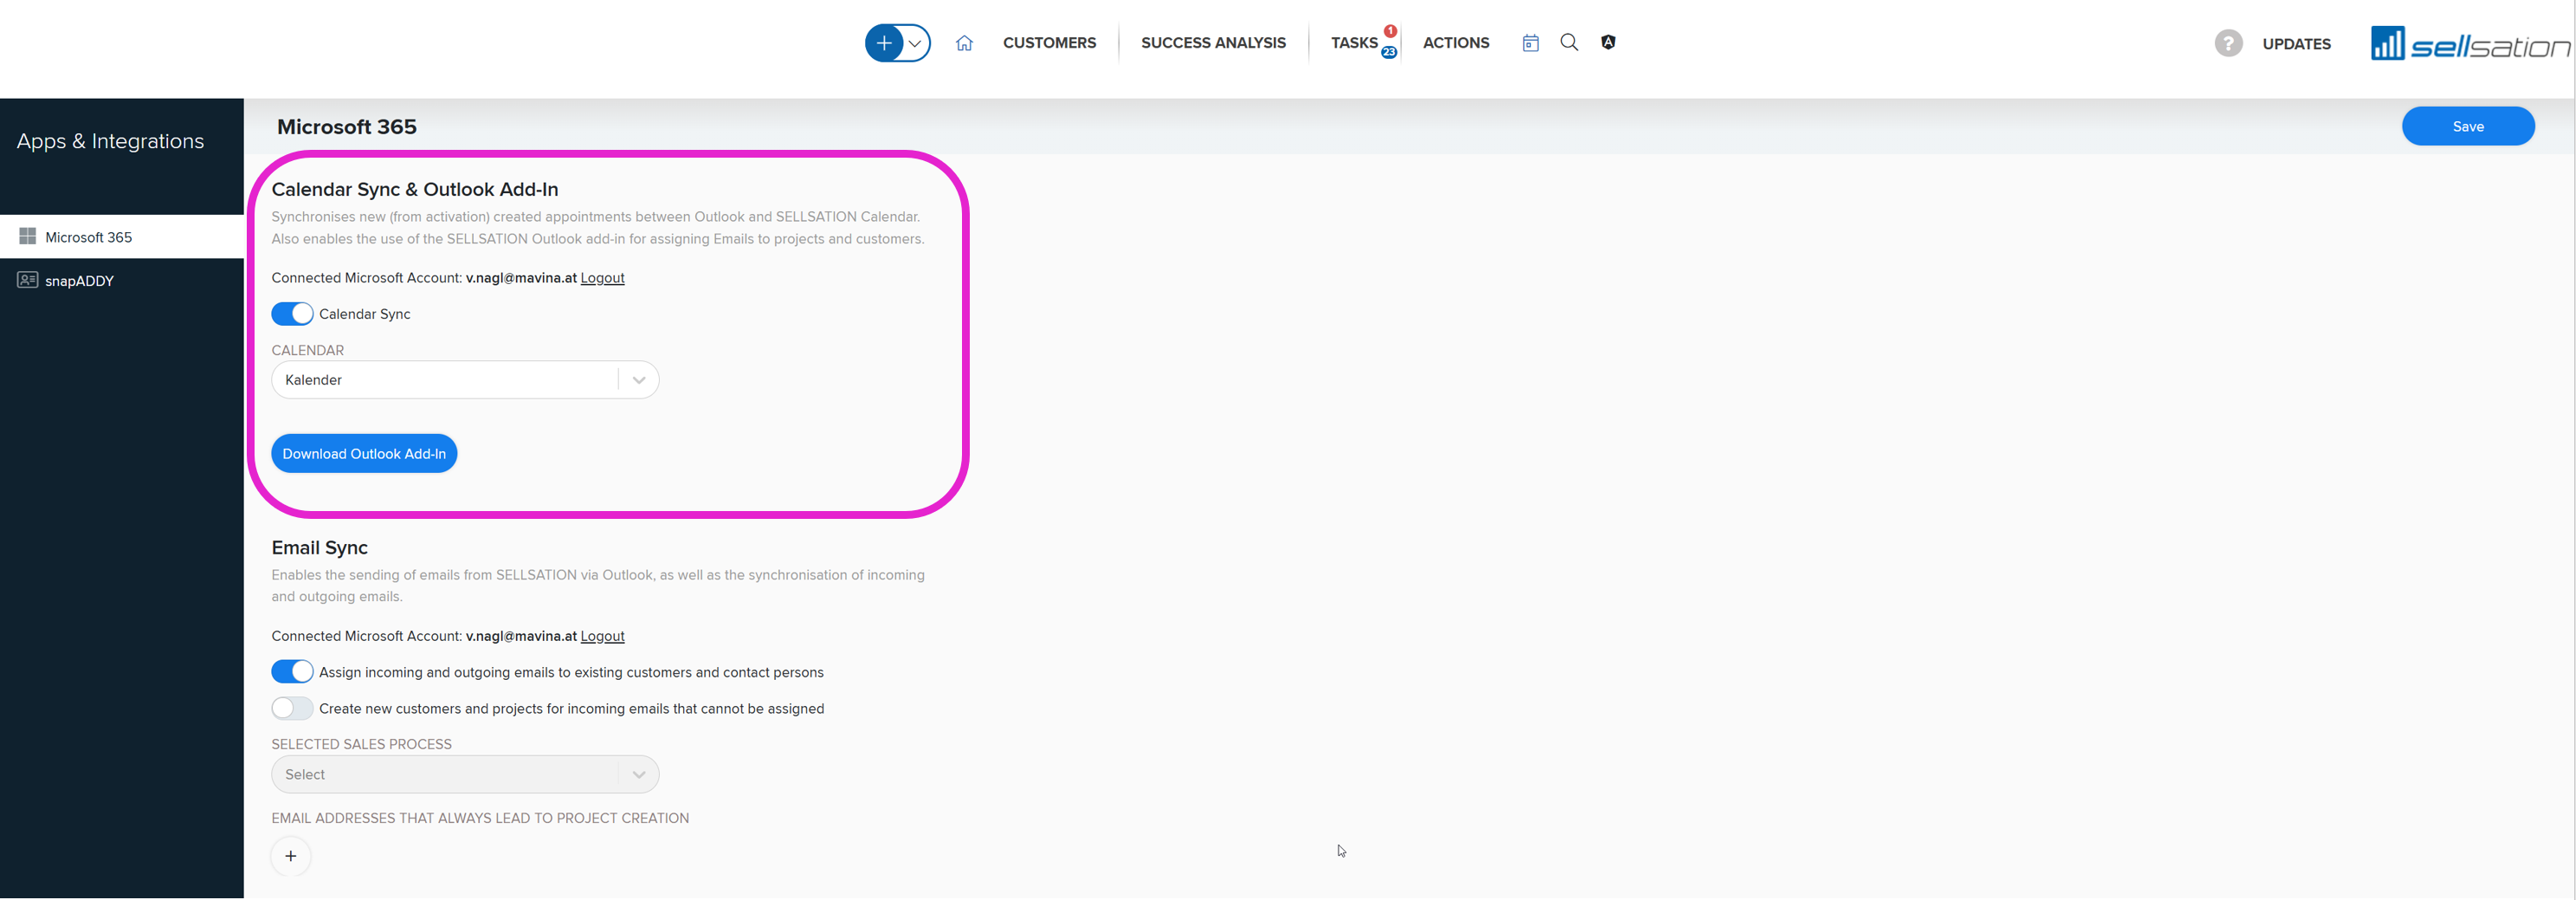The height and width of the screenshot is (900, 2576).
Task: Log out of the Calendar Sync Microsoft account
Action: pyautogui.click(x=602, y=278)
